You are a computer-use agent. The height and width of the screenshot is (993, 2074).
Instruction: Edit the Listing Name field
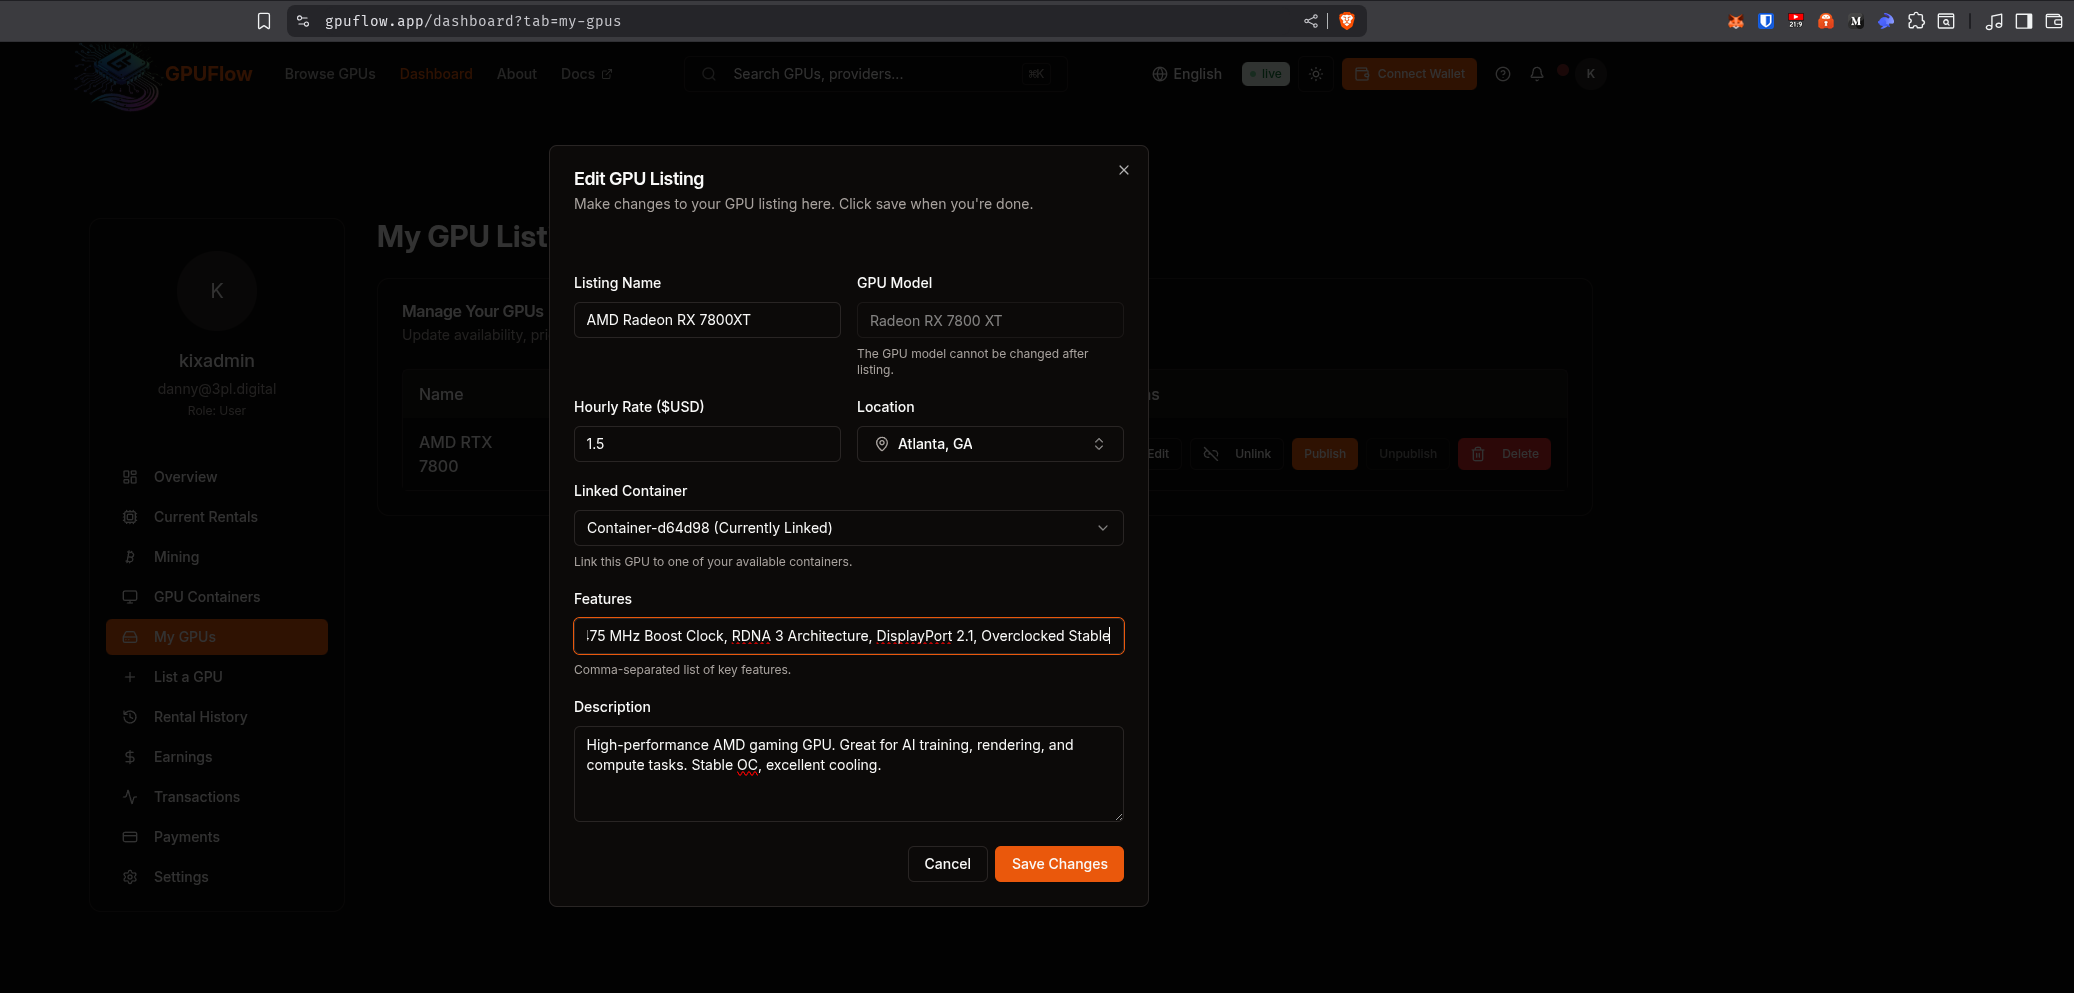coord(707,320)
